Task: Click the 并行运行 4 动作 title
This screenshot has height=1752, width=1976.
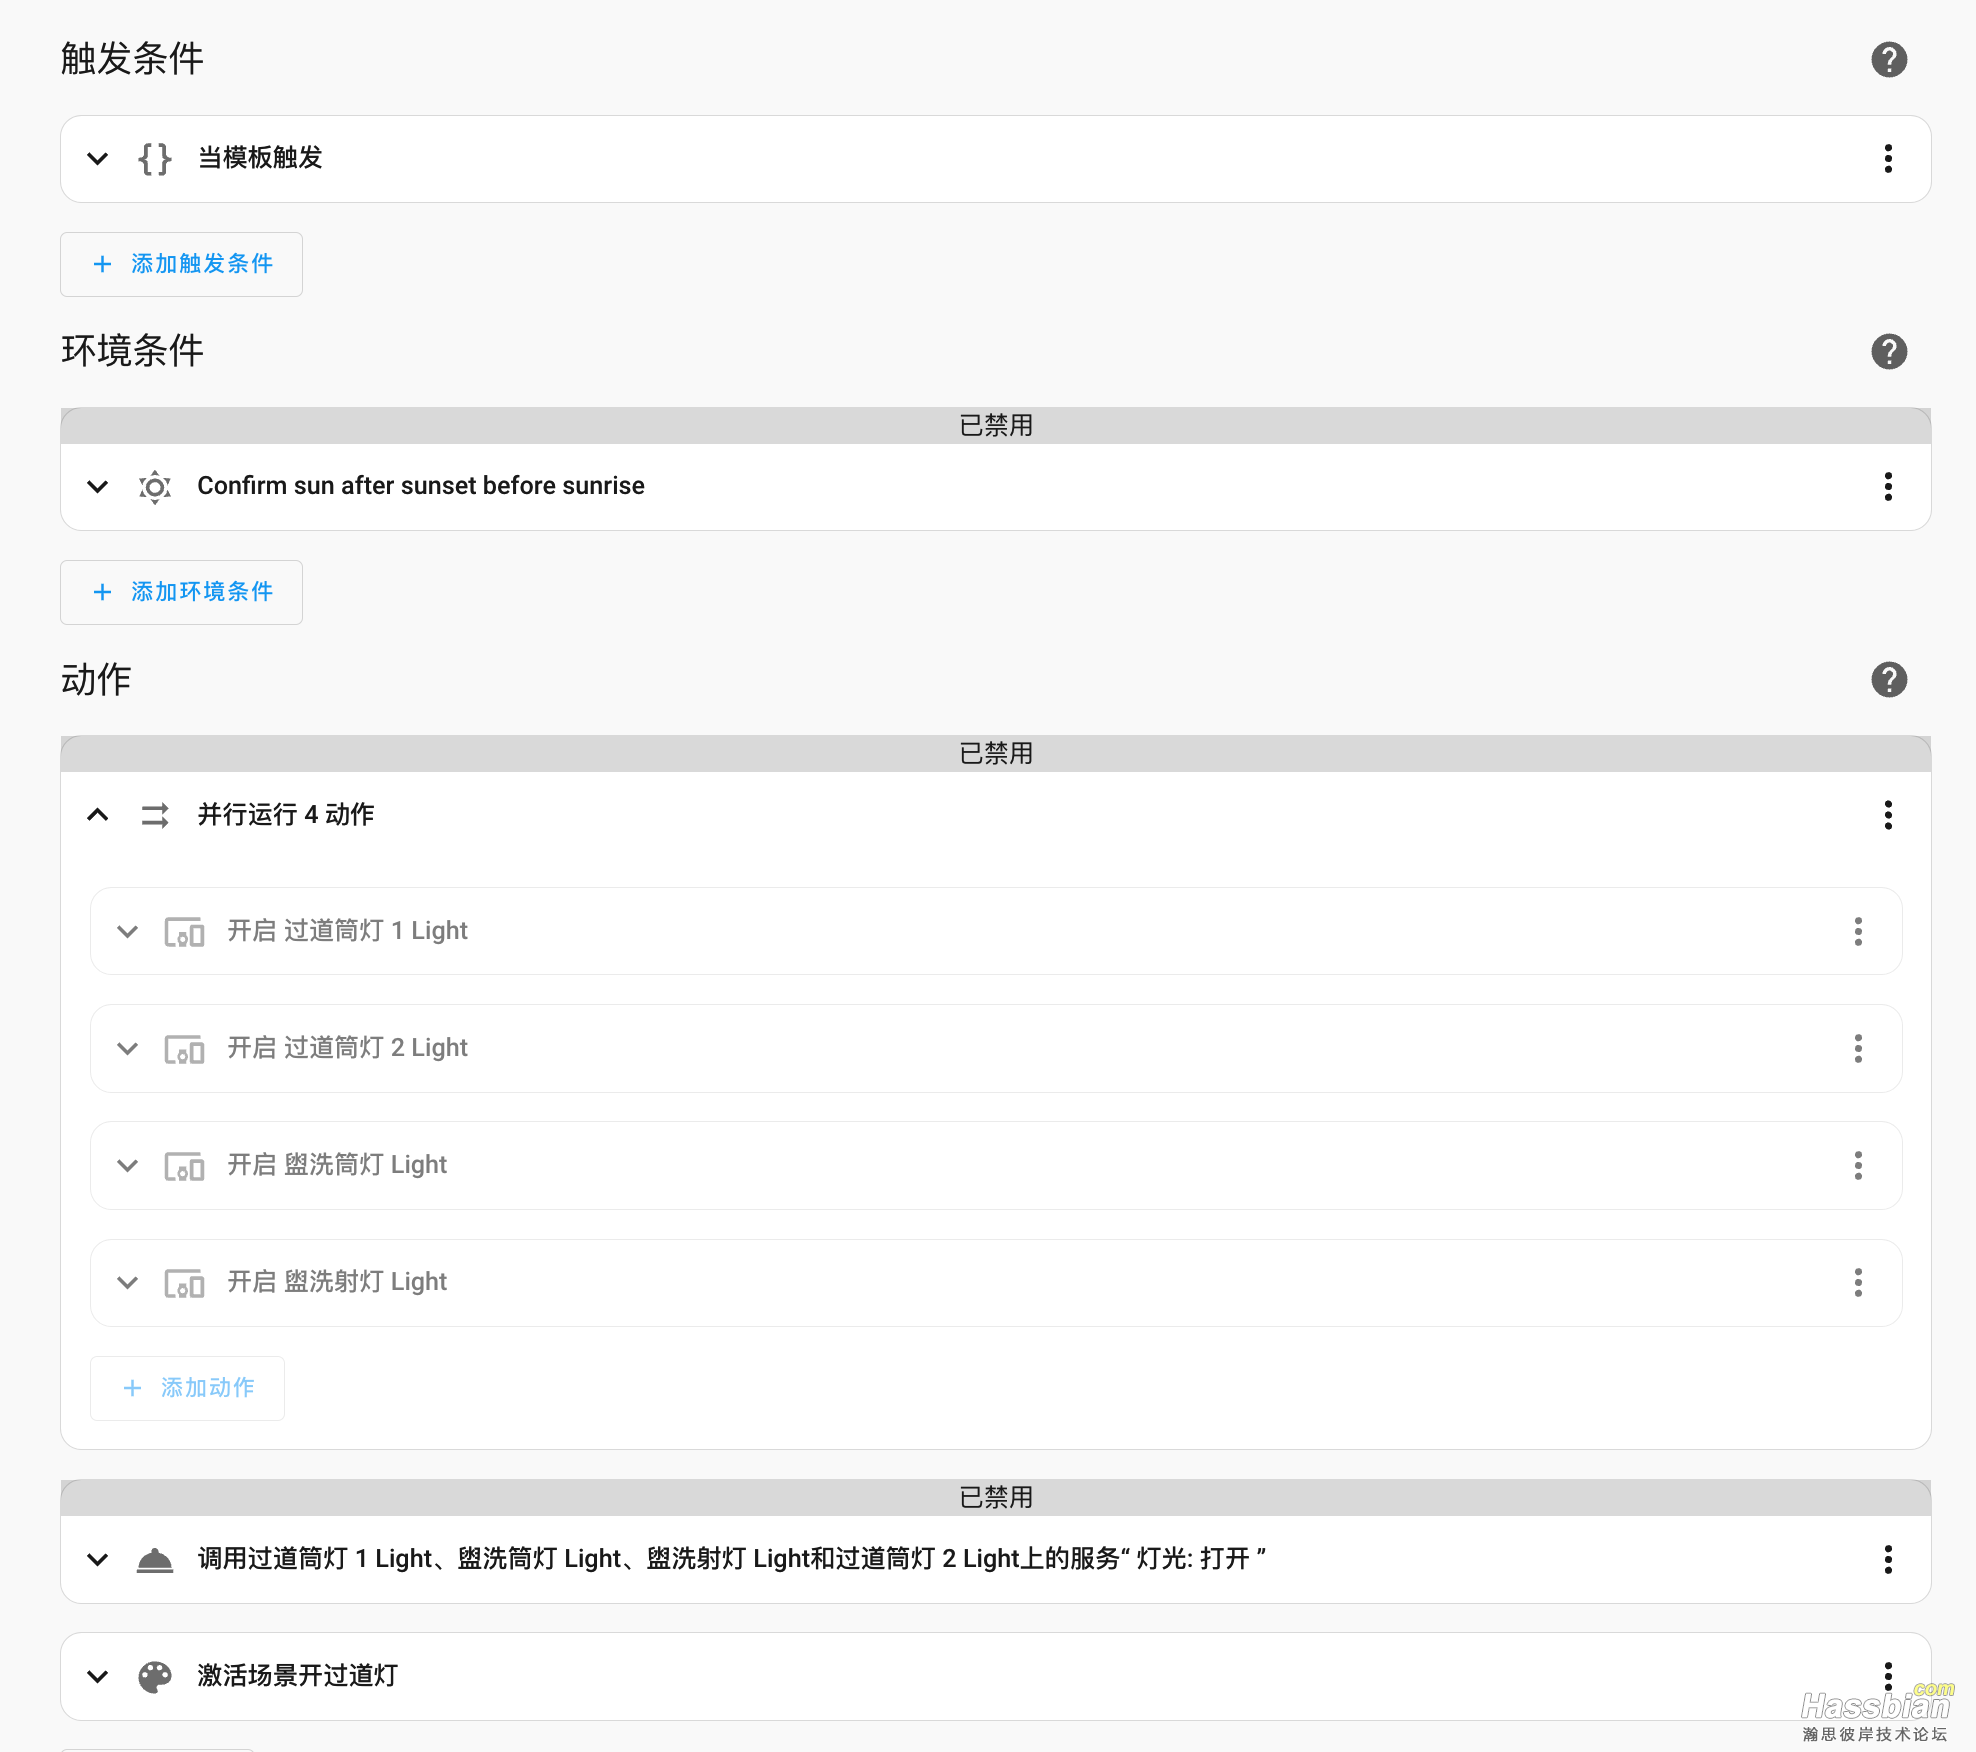Action: [x=286, y=815]
